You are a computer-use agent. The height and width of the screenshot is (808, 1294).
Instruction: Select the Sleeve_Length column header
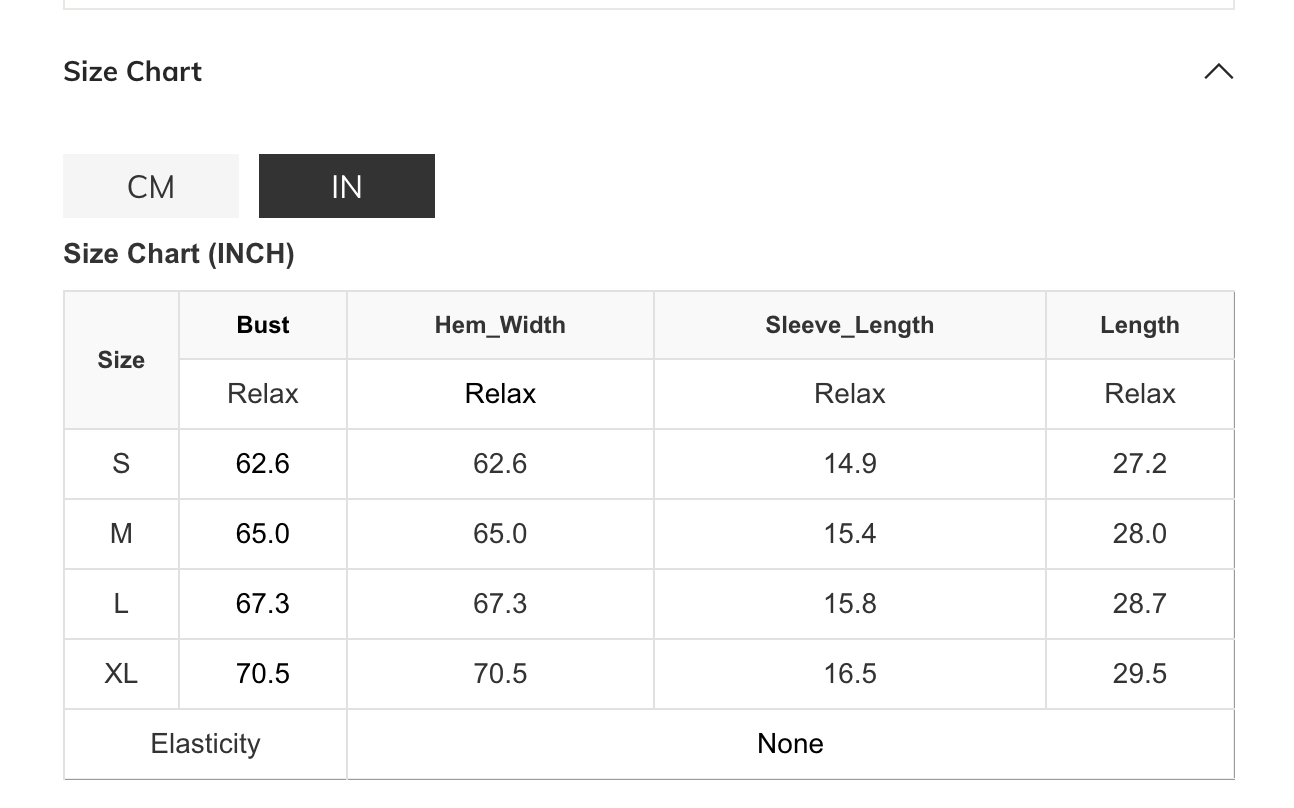(849, 325)
